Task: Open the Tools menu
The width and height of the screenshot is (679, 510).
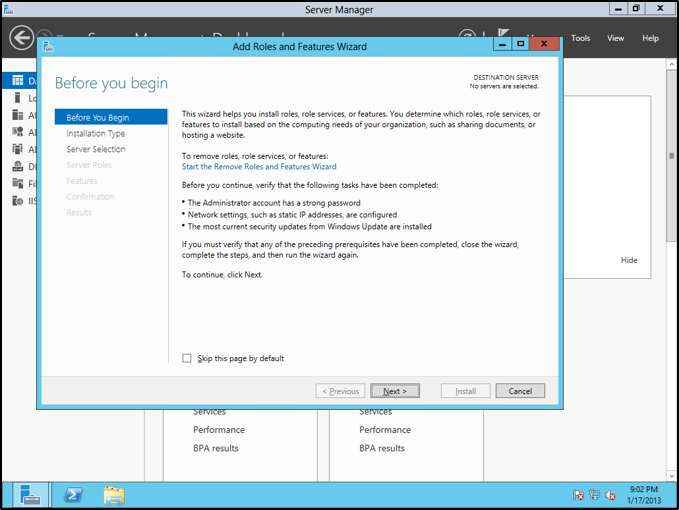Action: [x=580, y=38]
